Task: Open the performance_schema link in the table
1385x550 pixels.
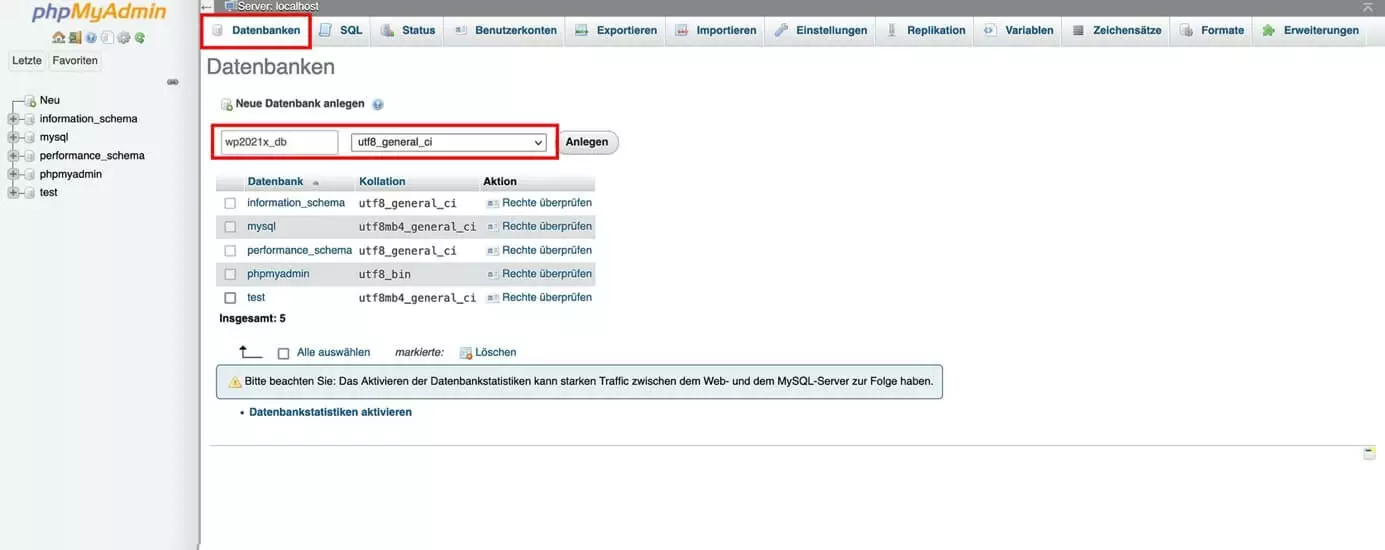Action: click(299, 250)
